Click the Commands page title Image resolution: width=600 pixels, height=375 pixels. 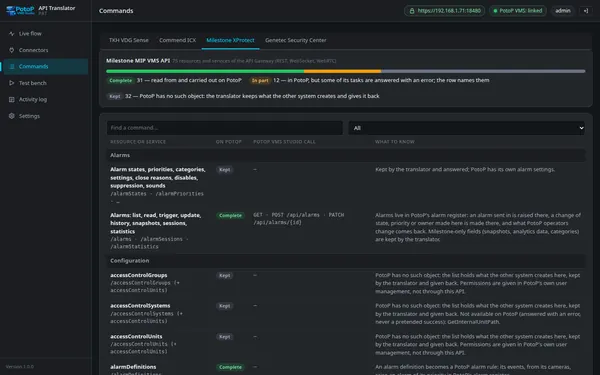116,11
